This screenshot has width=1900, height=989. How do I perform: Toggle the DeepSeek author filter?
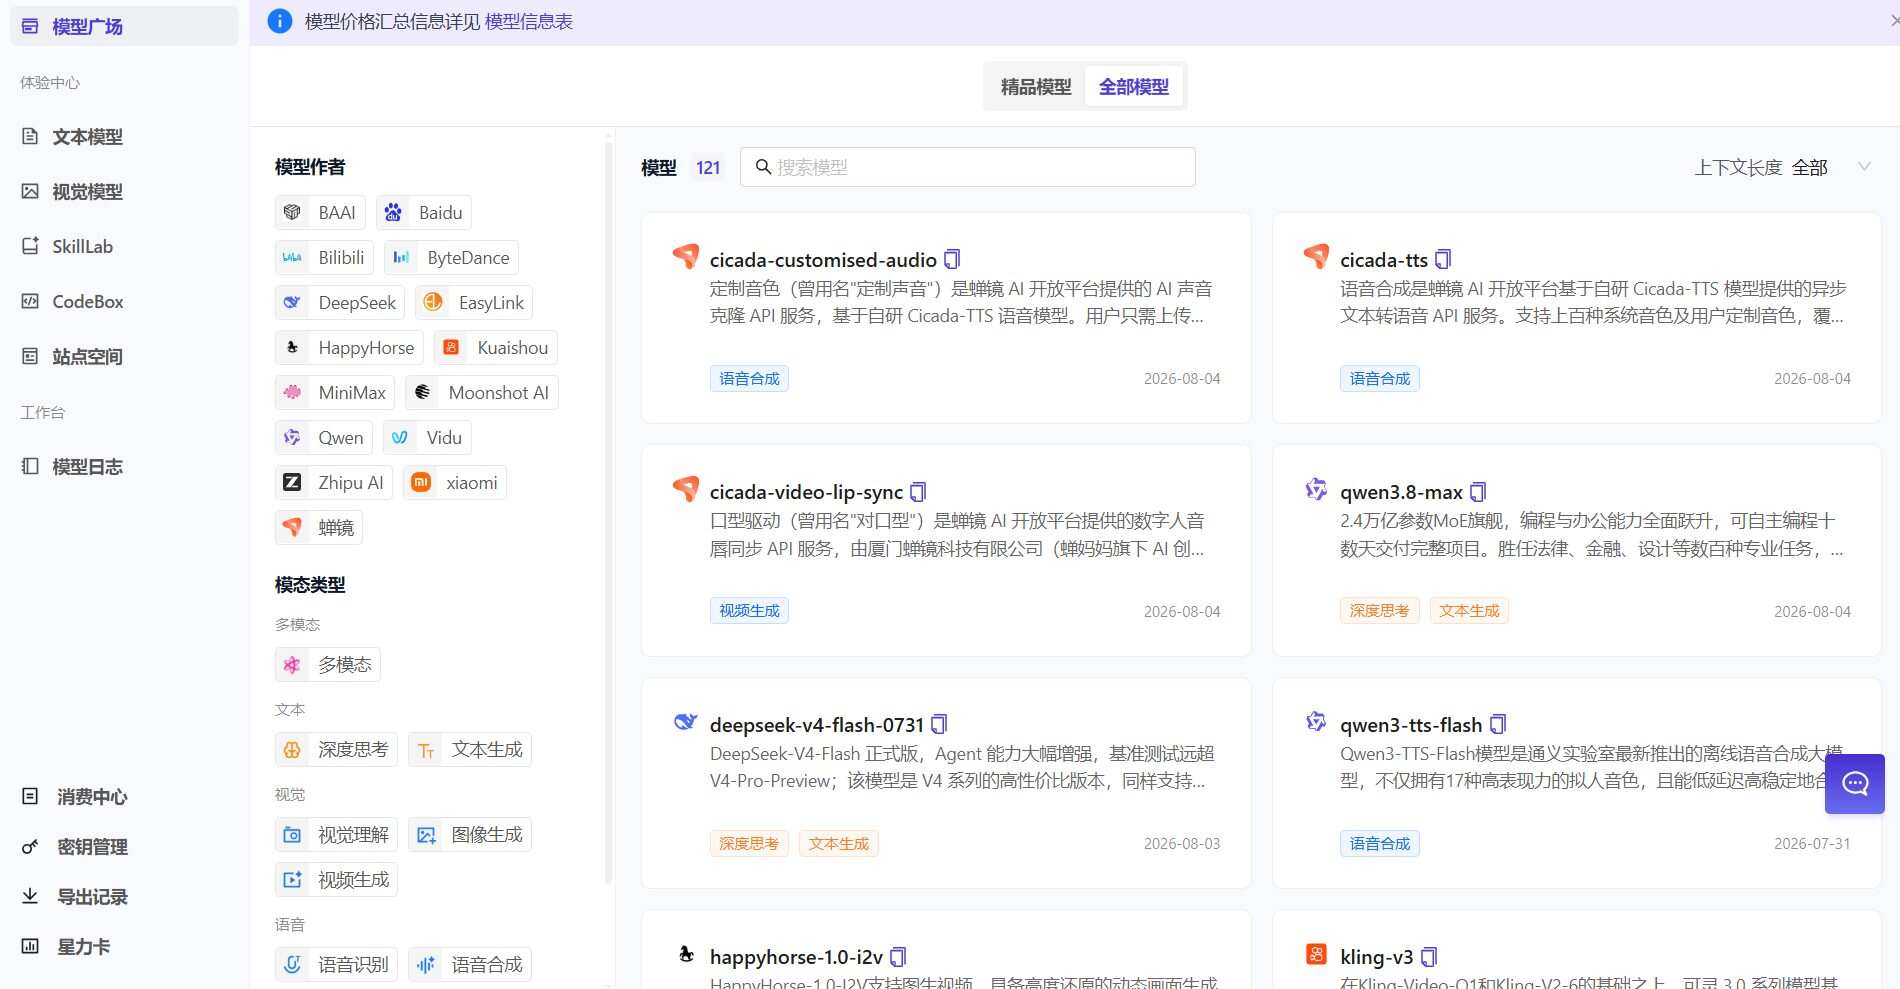pyautogui.click(x=340, y=302)
